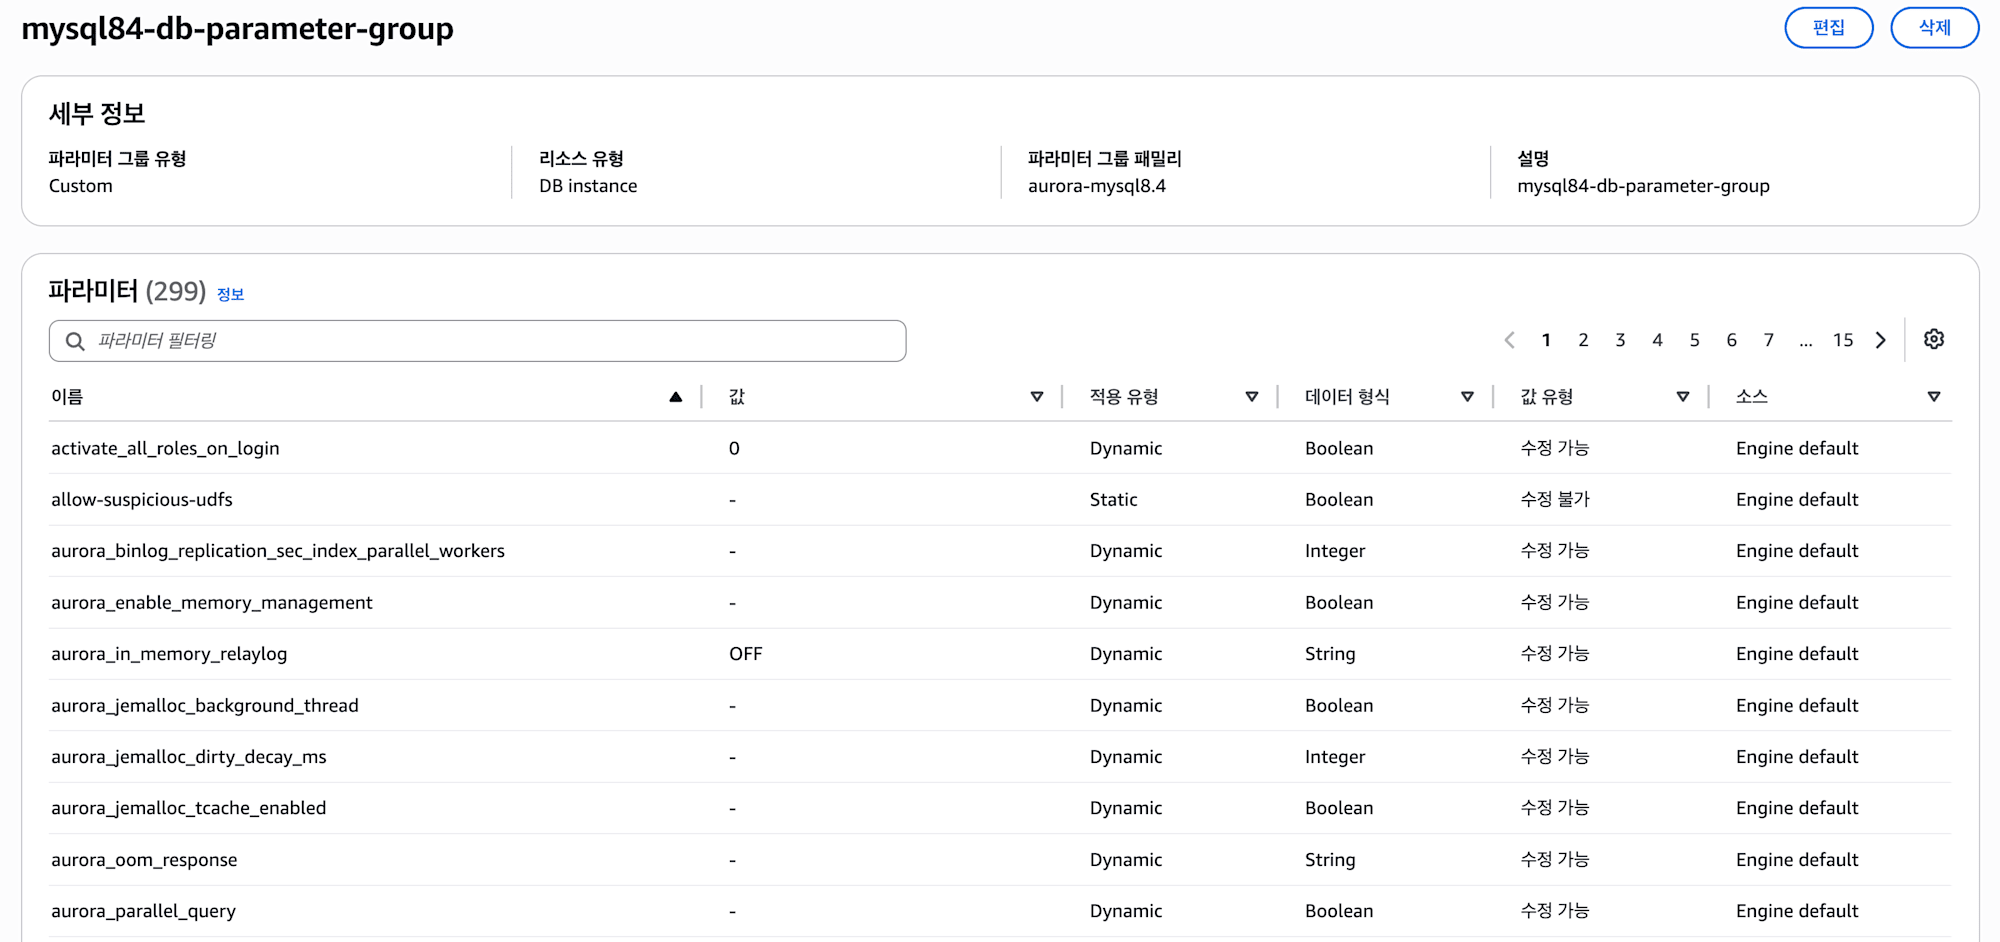This screenshot has width=2000, height=942.
Task: Toggle sort on 이름 column ascending arrow
Action: coord(676,397)
